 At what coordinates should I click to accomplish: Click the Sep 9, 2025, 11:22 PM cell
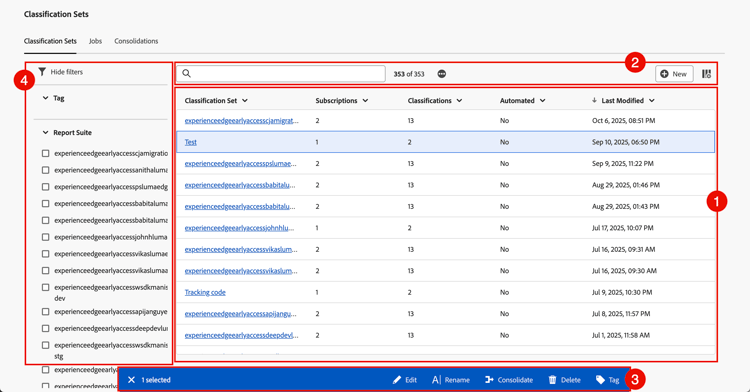tap(623, 163)
